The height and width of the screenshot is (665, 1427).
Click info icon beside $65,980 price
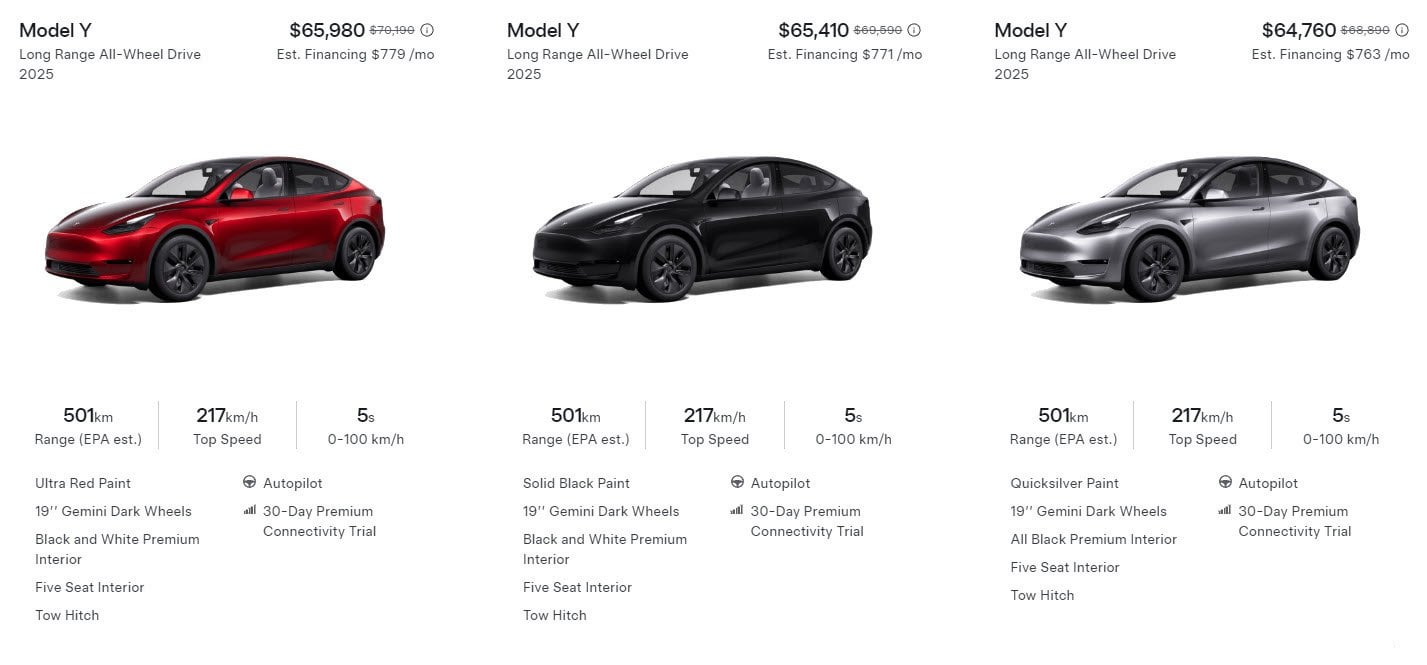(427, 30)
